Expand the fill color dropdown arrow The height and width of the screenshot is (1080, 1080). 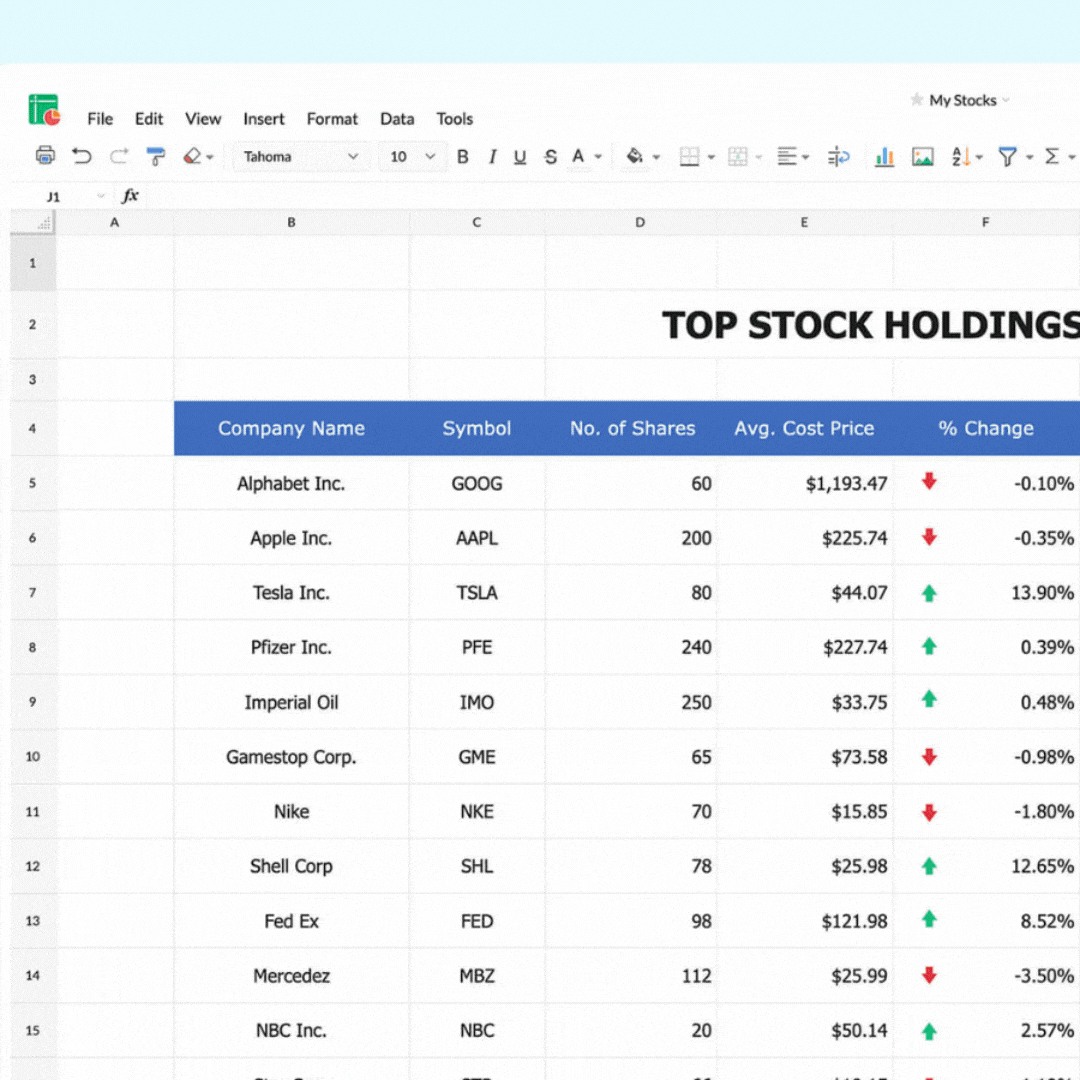coord(656,158)
